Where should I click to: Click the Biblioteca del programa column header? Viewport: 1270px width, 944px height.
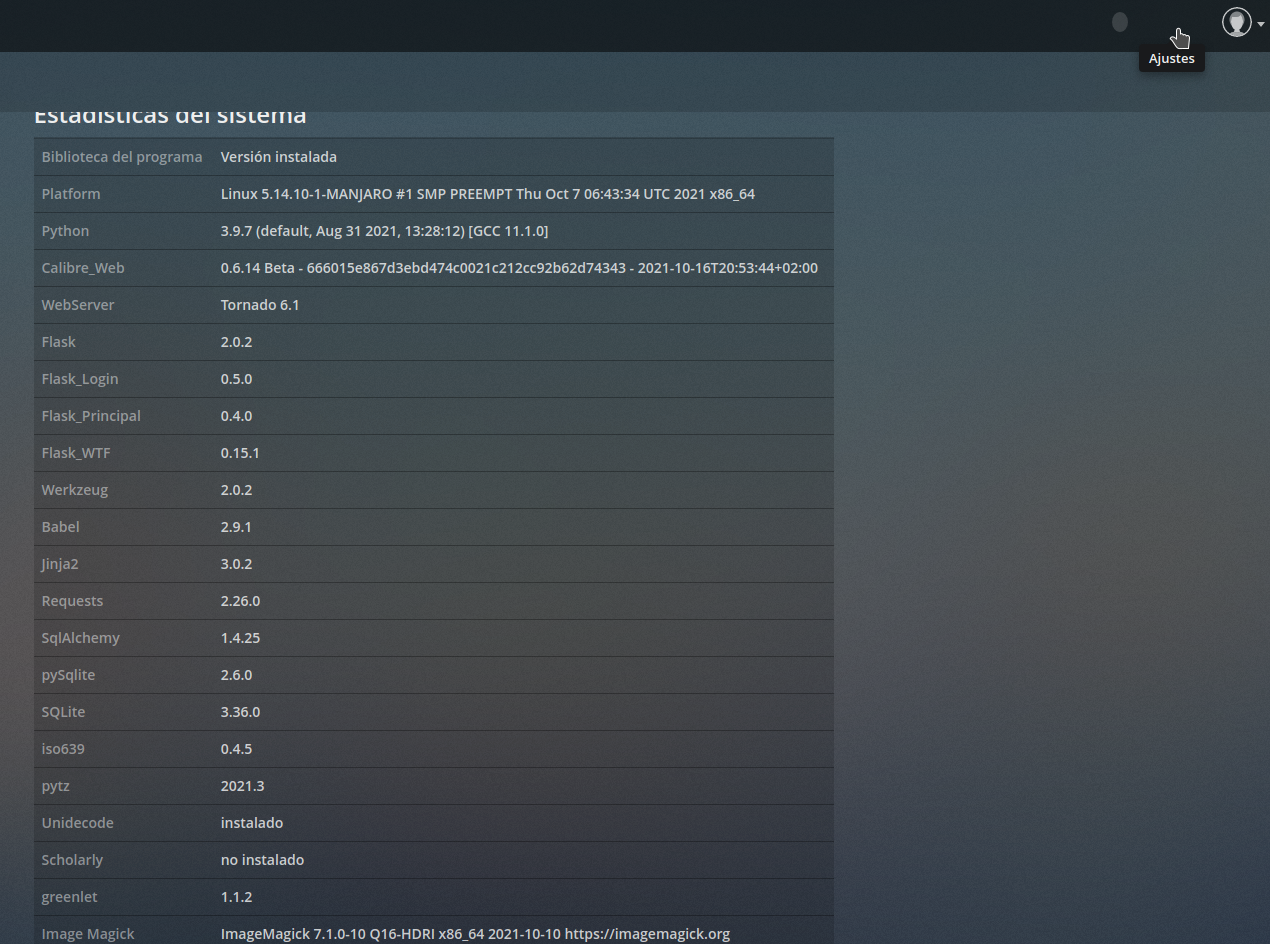pos(122,156)
